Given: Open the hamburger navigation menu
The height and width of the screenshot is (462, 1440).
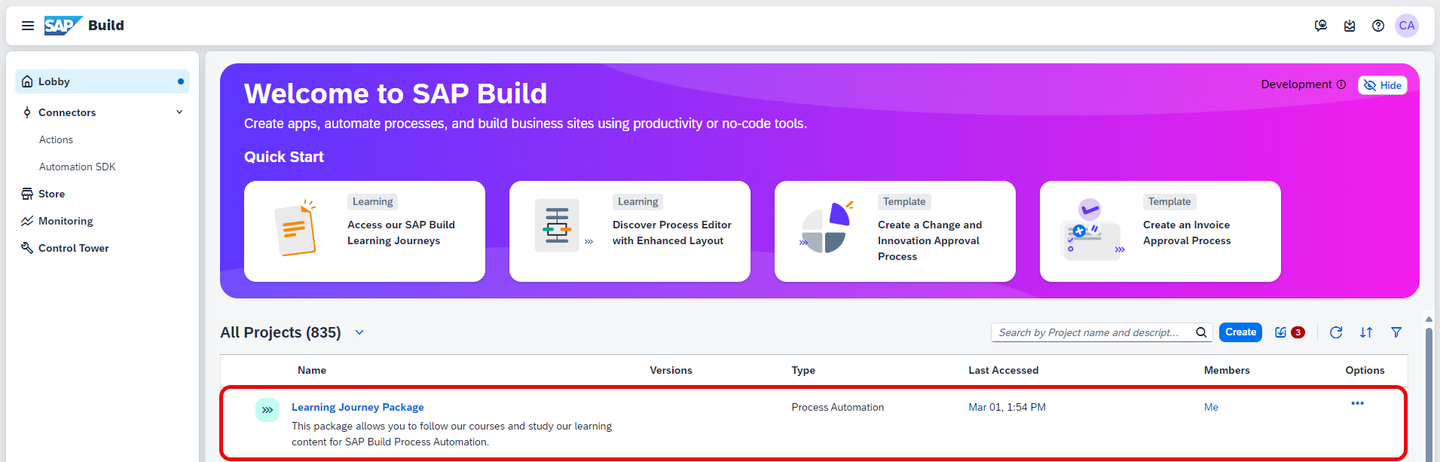Looking at the screenshot, I should [28, 25].
